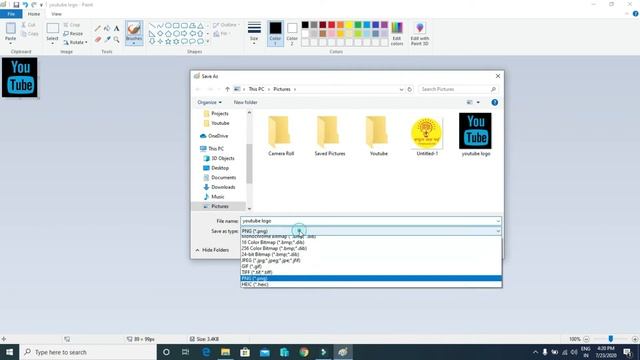Screen dimensions: 640x360
Task: Click the Undo arrow in title bar
Action: 25,5
